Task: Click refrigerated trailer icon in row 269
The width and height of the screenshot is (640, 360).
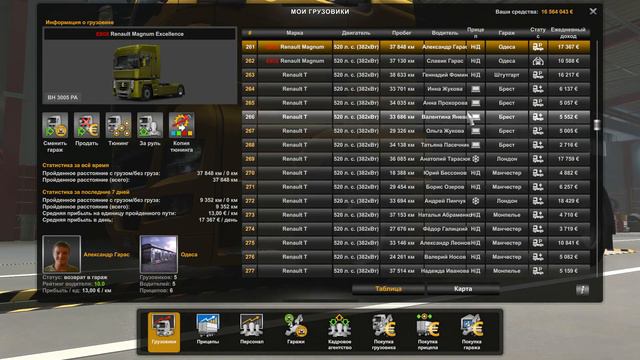Action: pos(476,159)
